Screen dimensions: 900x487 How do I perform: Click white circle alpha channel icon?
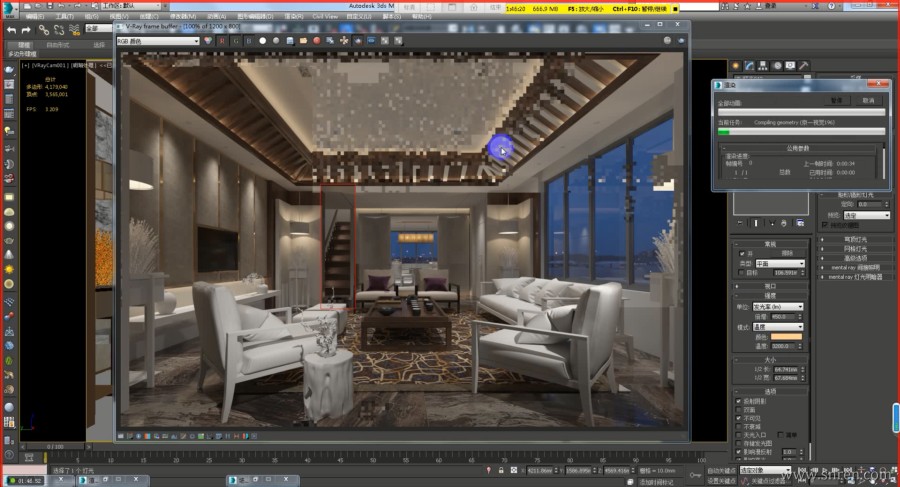[262, 41]
